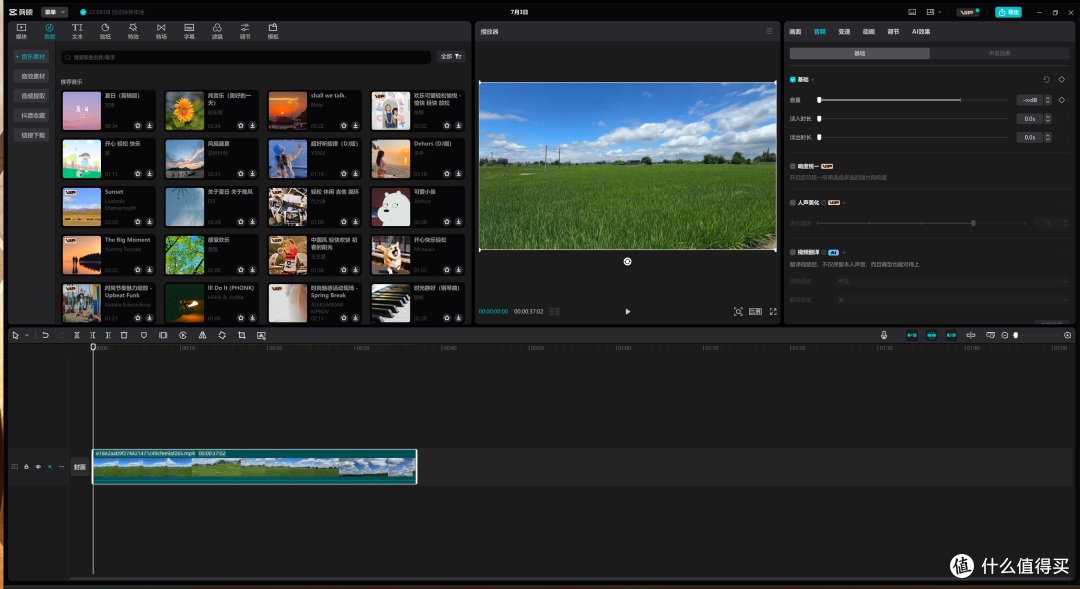Click the mirror flip icon in timeline toolbar
This screenshot has width=1080, height=589.
pos(202,335)
